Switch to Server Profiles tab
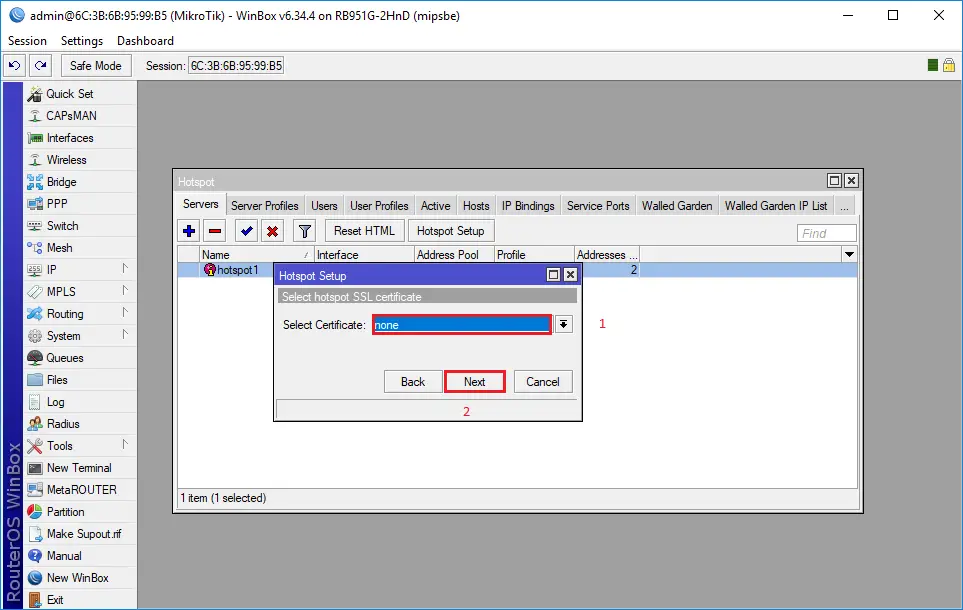 [x=265, y=206]
